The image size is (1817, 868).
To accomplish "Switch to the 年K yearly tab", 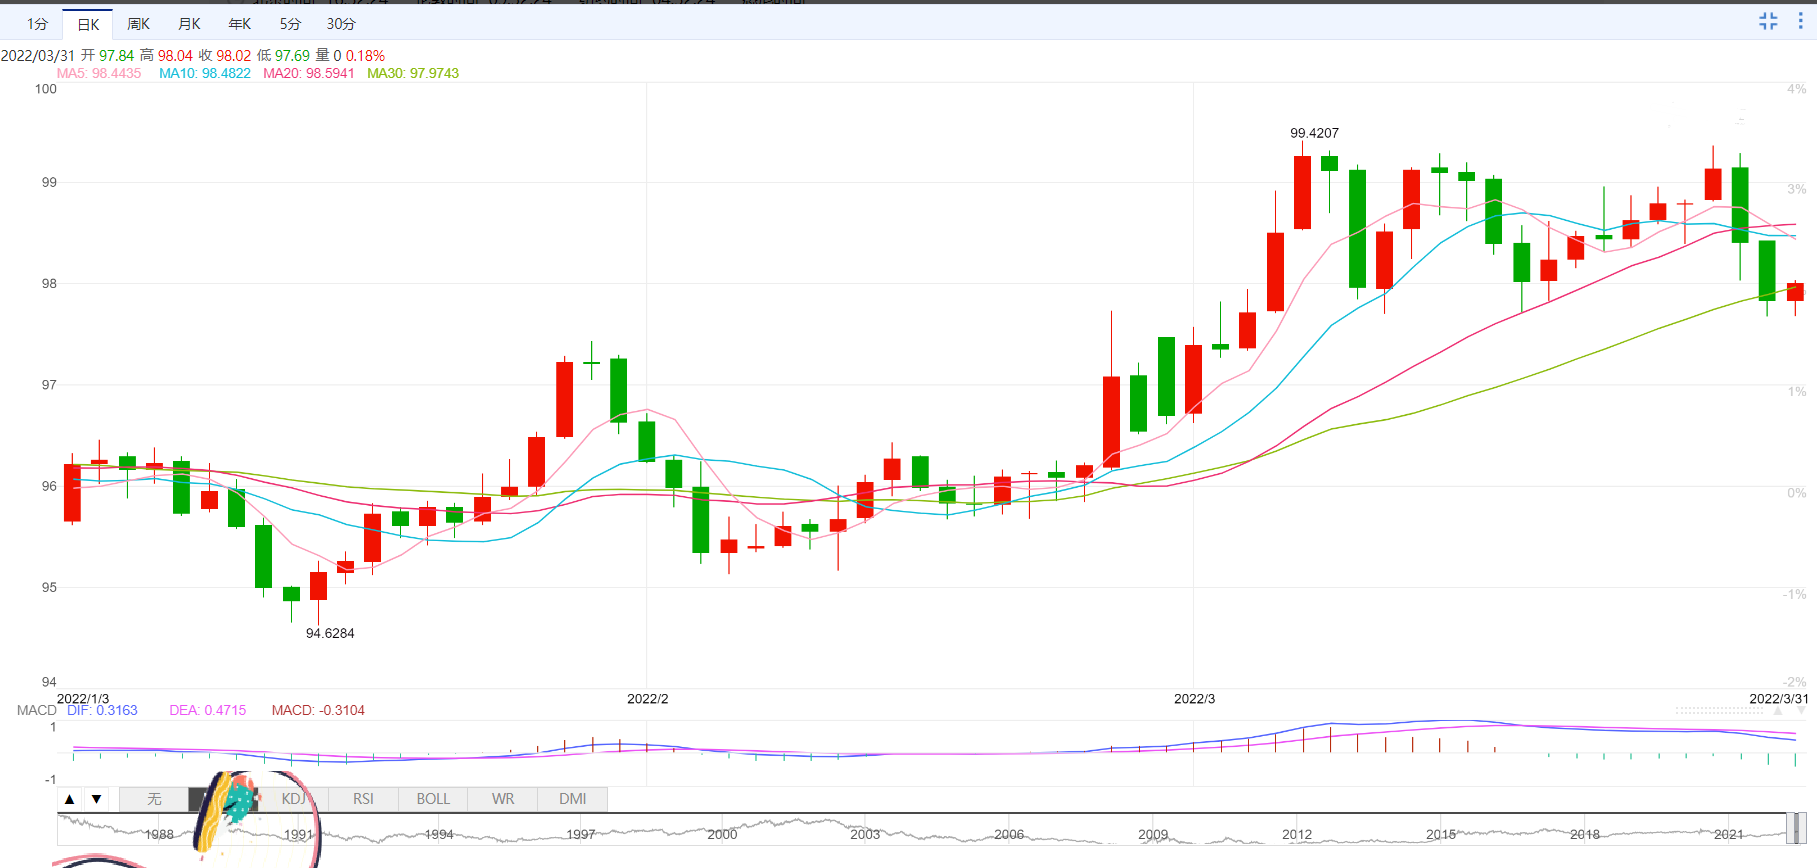I will coord(240,24).
